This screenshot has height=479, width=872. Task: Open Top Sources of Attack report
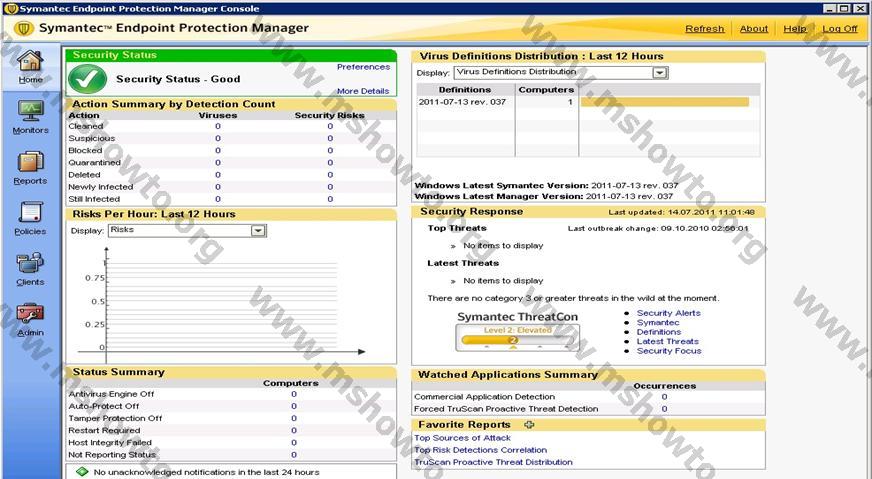[462, 438]
